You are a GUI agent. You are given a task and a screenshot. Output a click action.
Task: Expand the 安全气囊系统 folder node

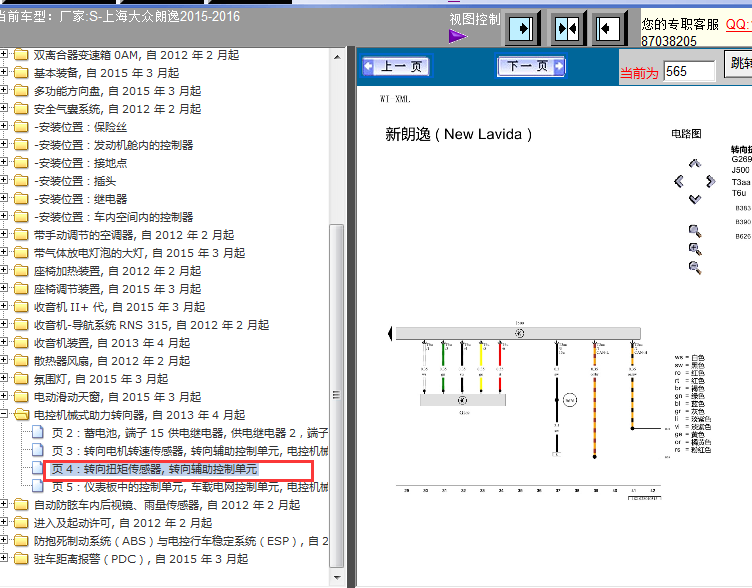point(4,108)
